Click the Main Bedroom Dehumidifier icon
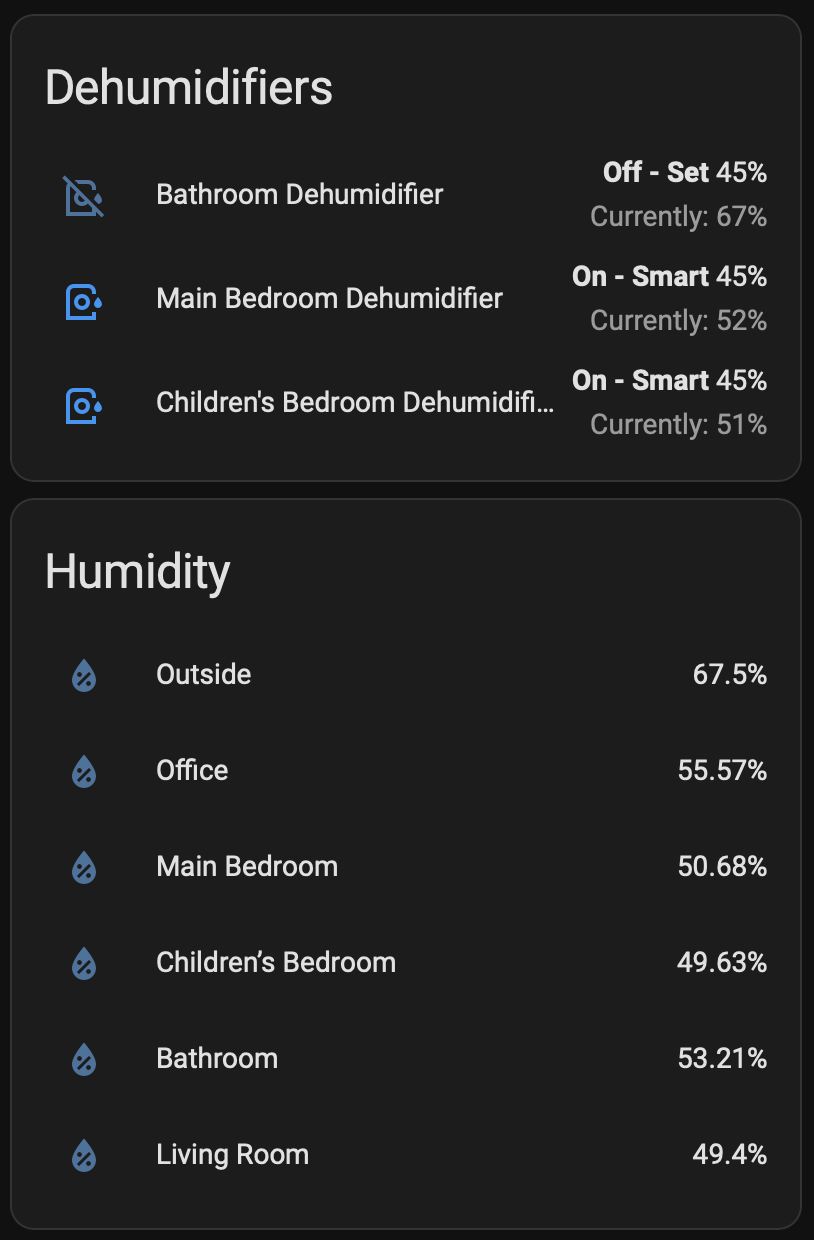Screen dimensions: 814x1240 tap(84, 302)
